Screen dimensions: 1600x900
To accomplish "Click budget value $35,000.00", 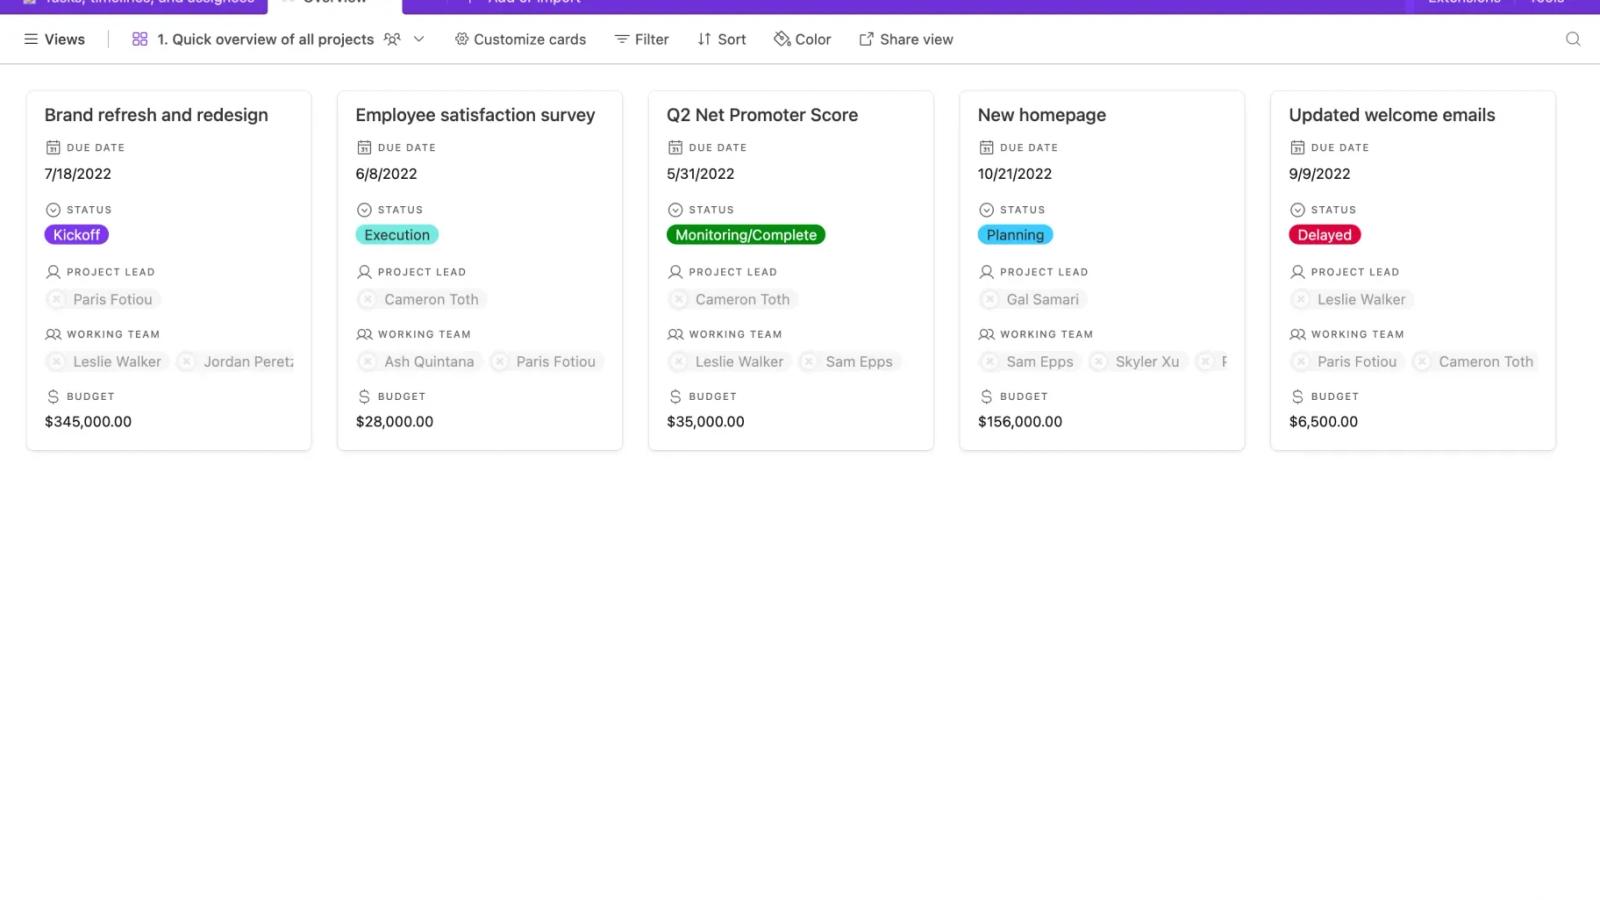I will pos(705,421).
